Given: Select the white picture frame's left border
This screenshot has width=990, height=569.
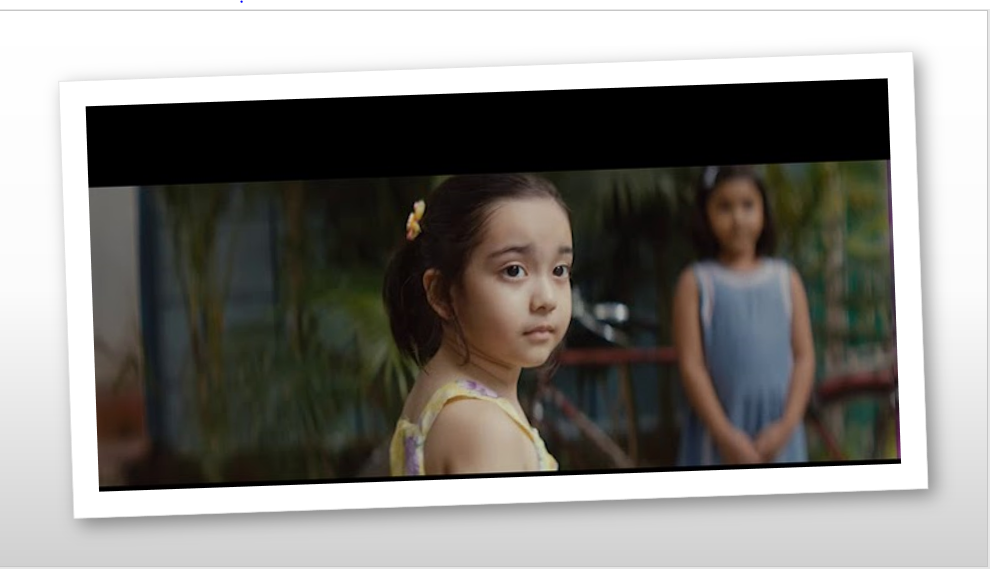Looking at the screenshot, I should 79,300.
